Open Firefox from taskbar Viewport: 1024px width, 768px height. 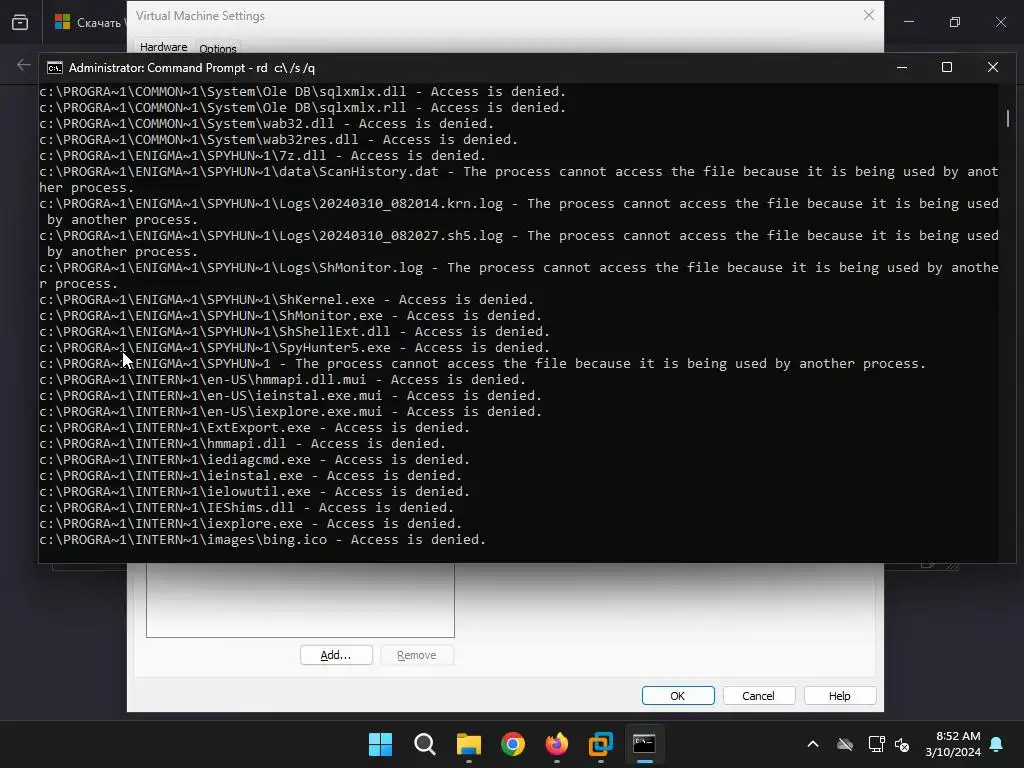point(556,744)
